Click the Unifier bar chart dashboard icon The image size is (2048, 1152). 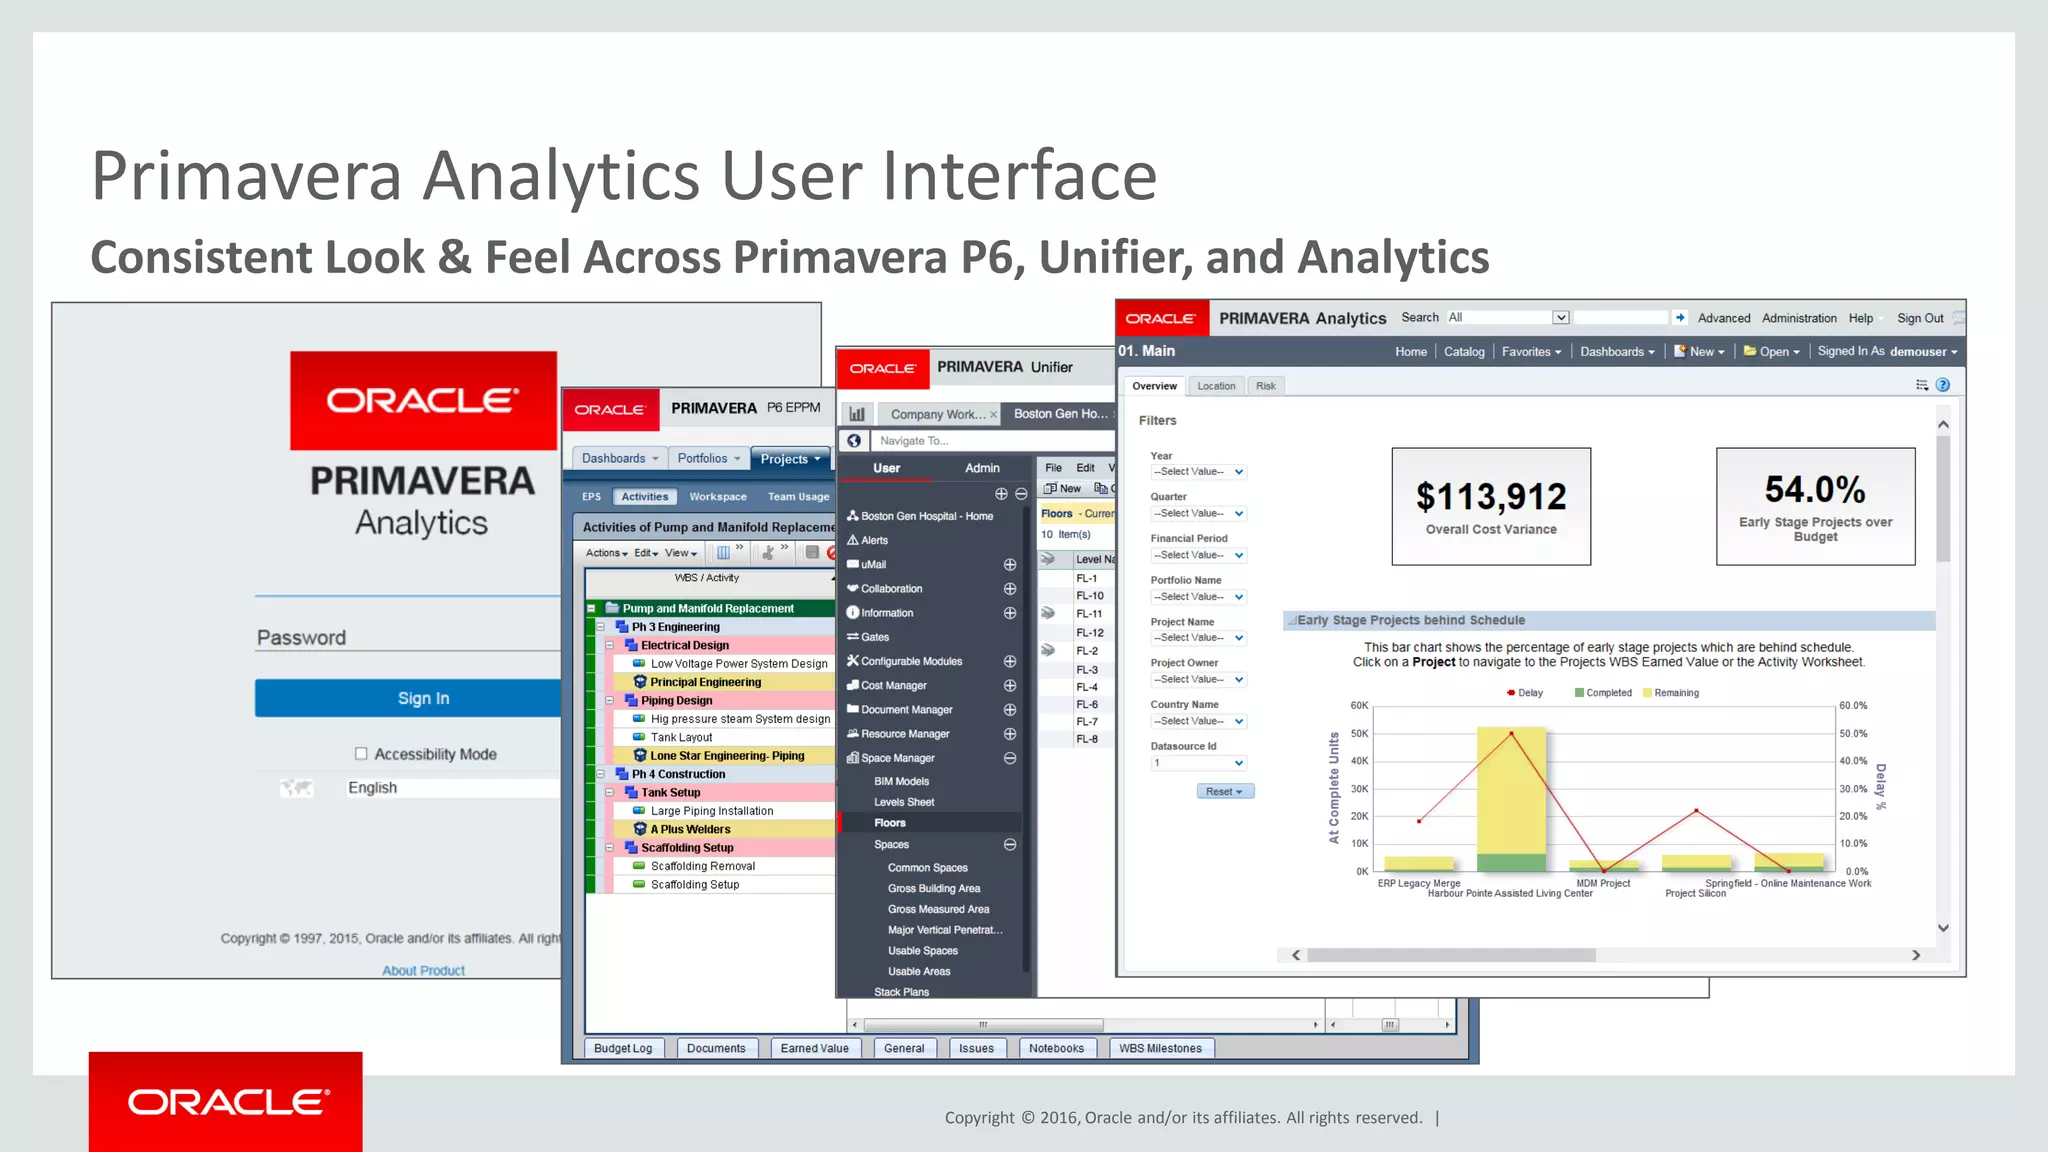tap(857, 414)
